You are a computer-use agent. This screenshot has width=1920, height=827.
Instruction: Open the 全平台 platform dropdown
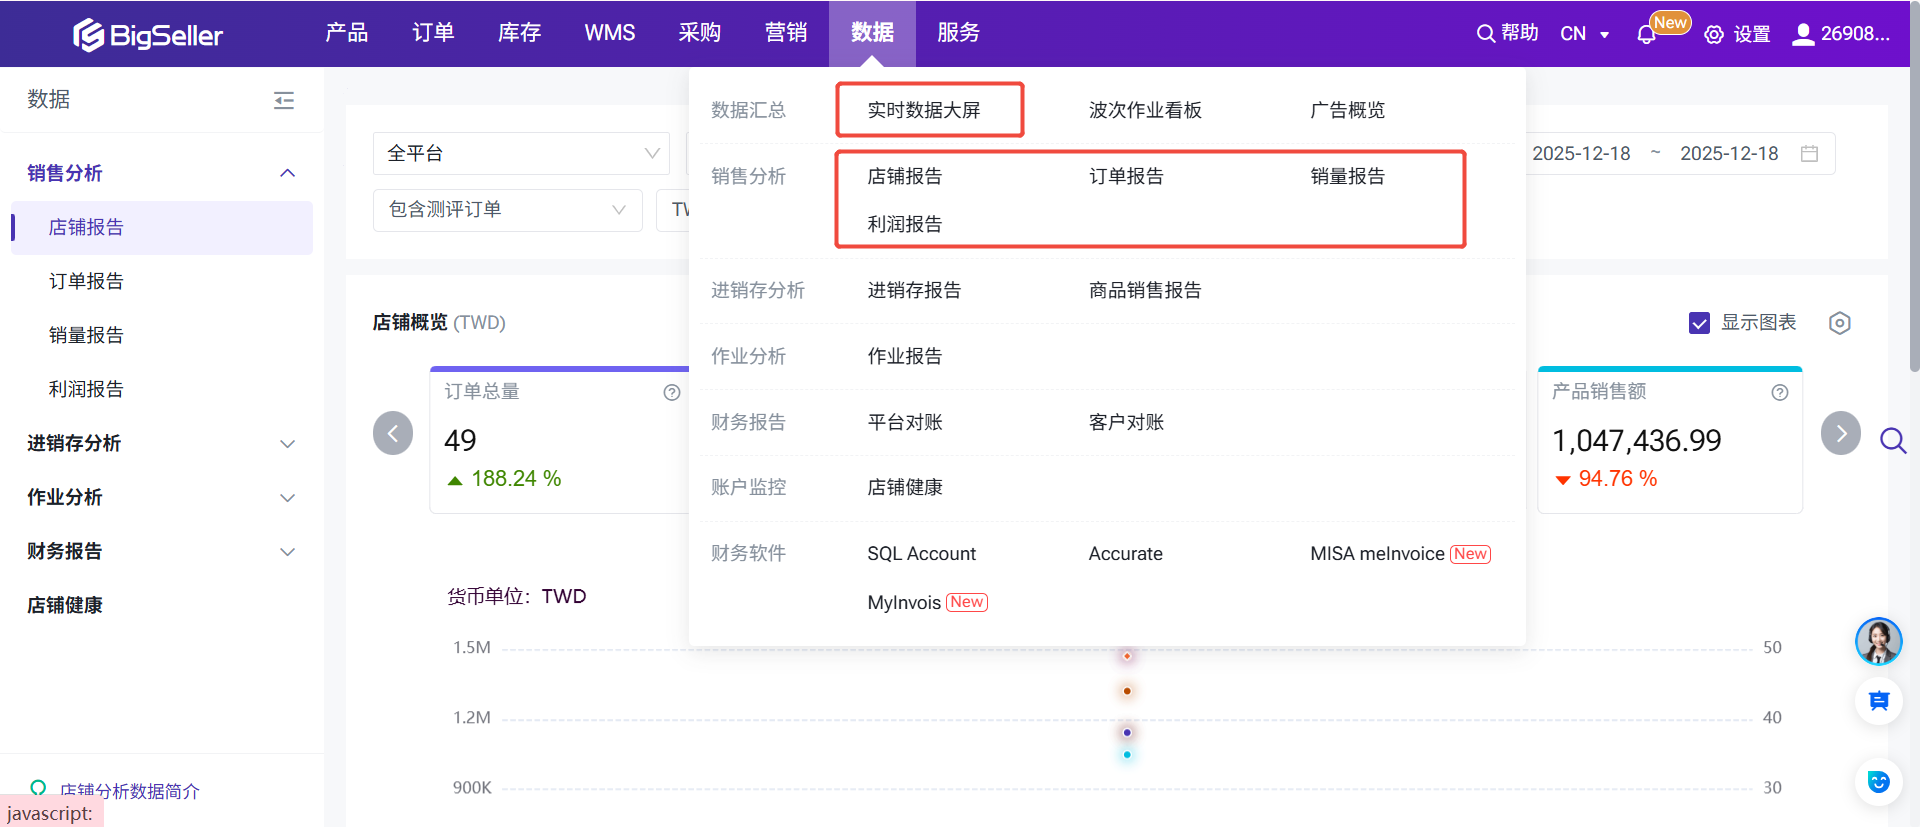coord(521,154)
